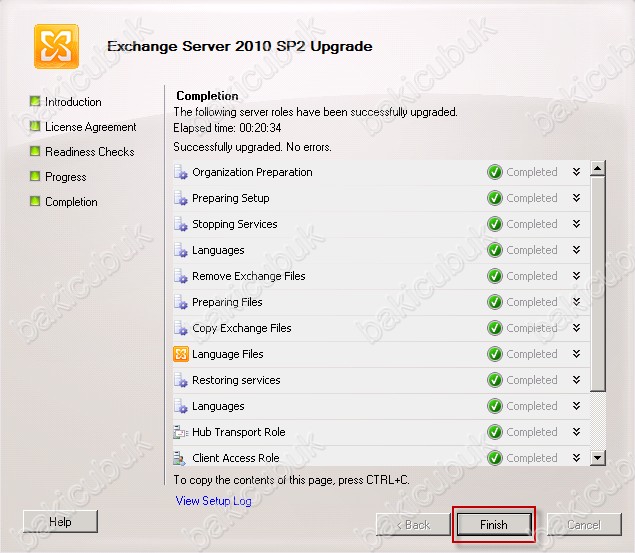Click the vertical scrollbar thumb

[598, 284]
